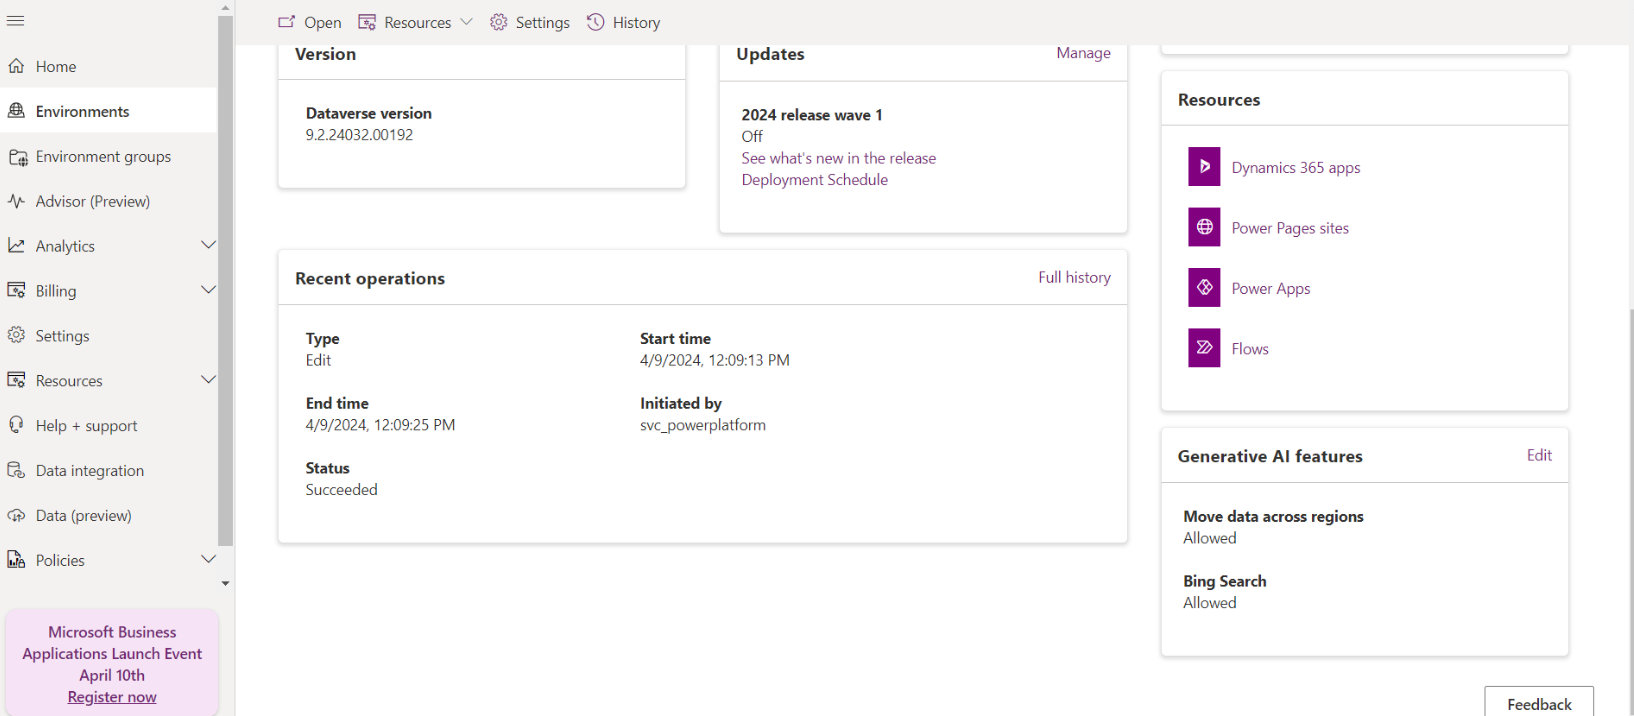Click the Power Apps icon tile

pos(1204,288)
